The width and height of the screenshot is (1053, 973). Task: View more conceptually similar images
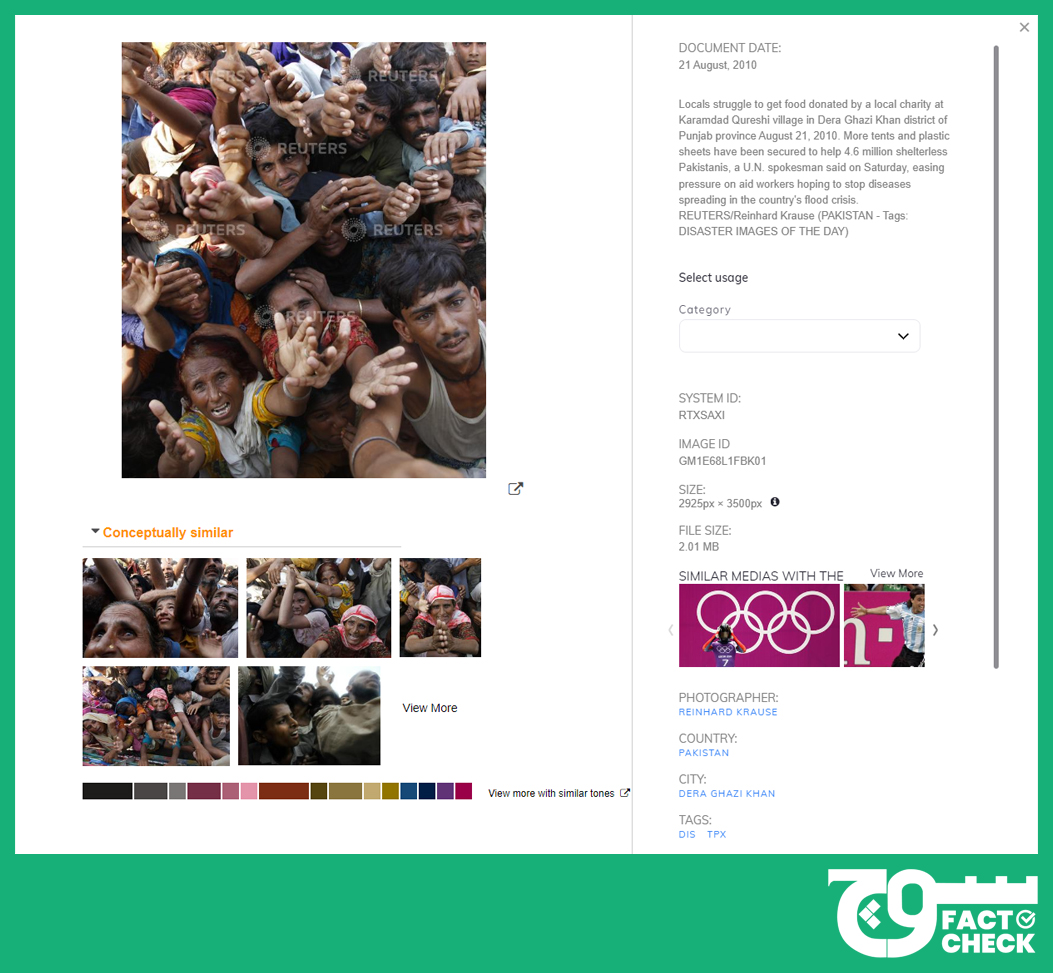(x=430, y=708)
